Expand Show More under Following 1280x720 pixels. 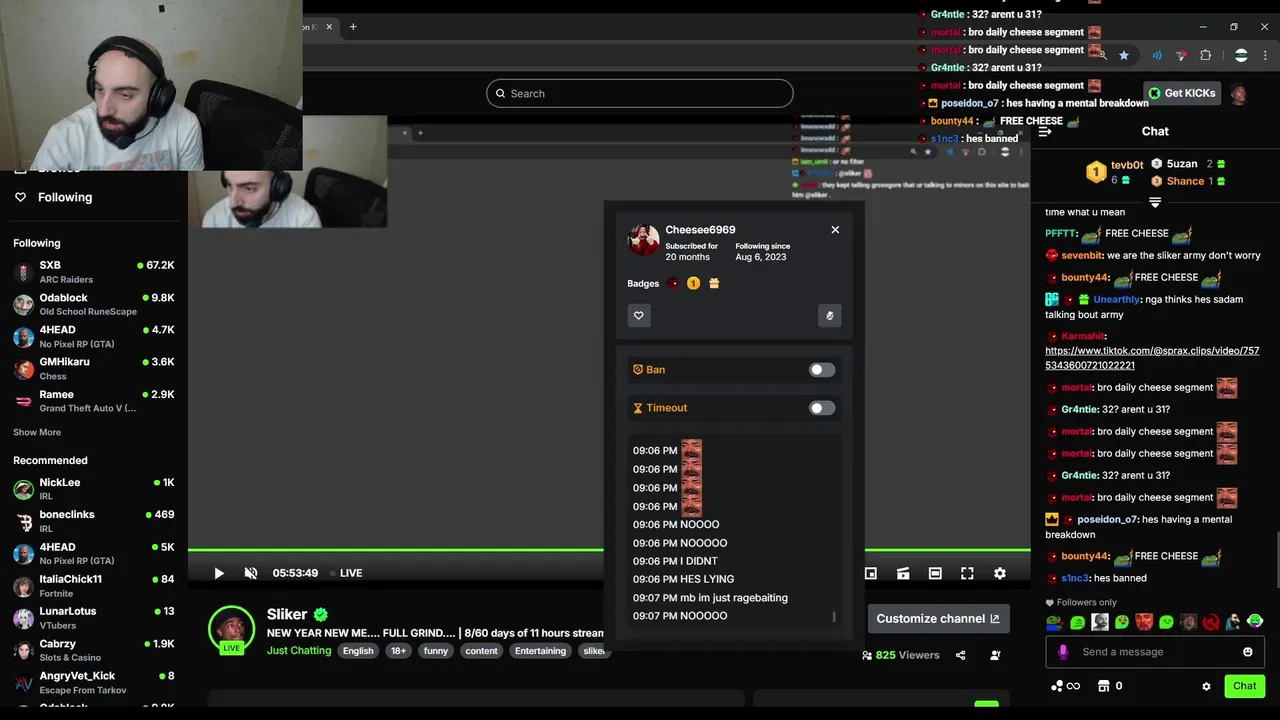pyautogui.click(x=37, y=433)
